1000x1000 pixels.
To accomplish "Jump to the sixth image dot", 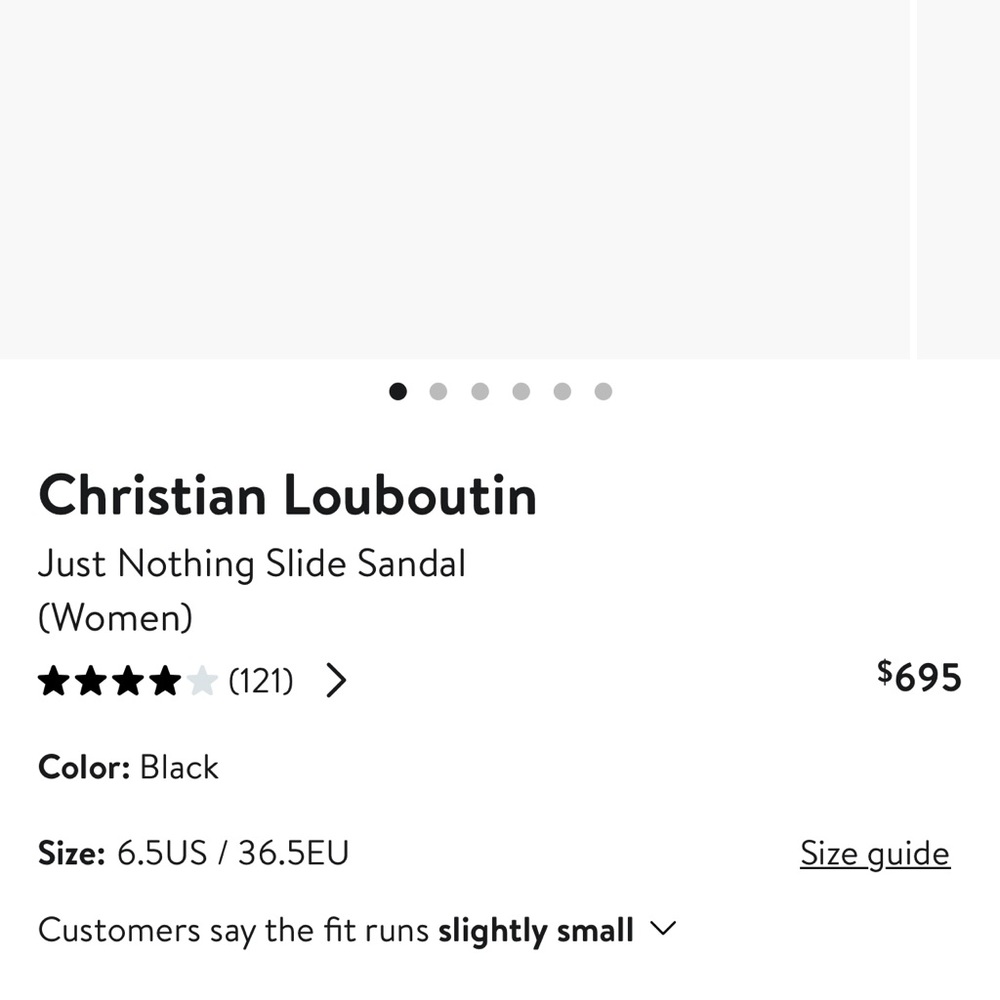I will coord(603,391).
